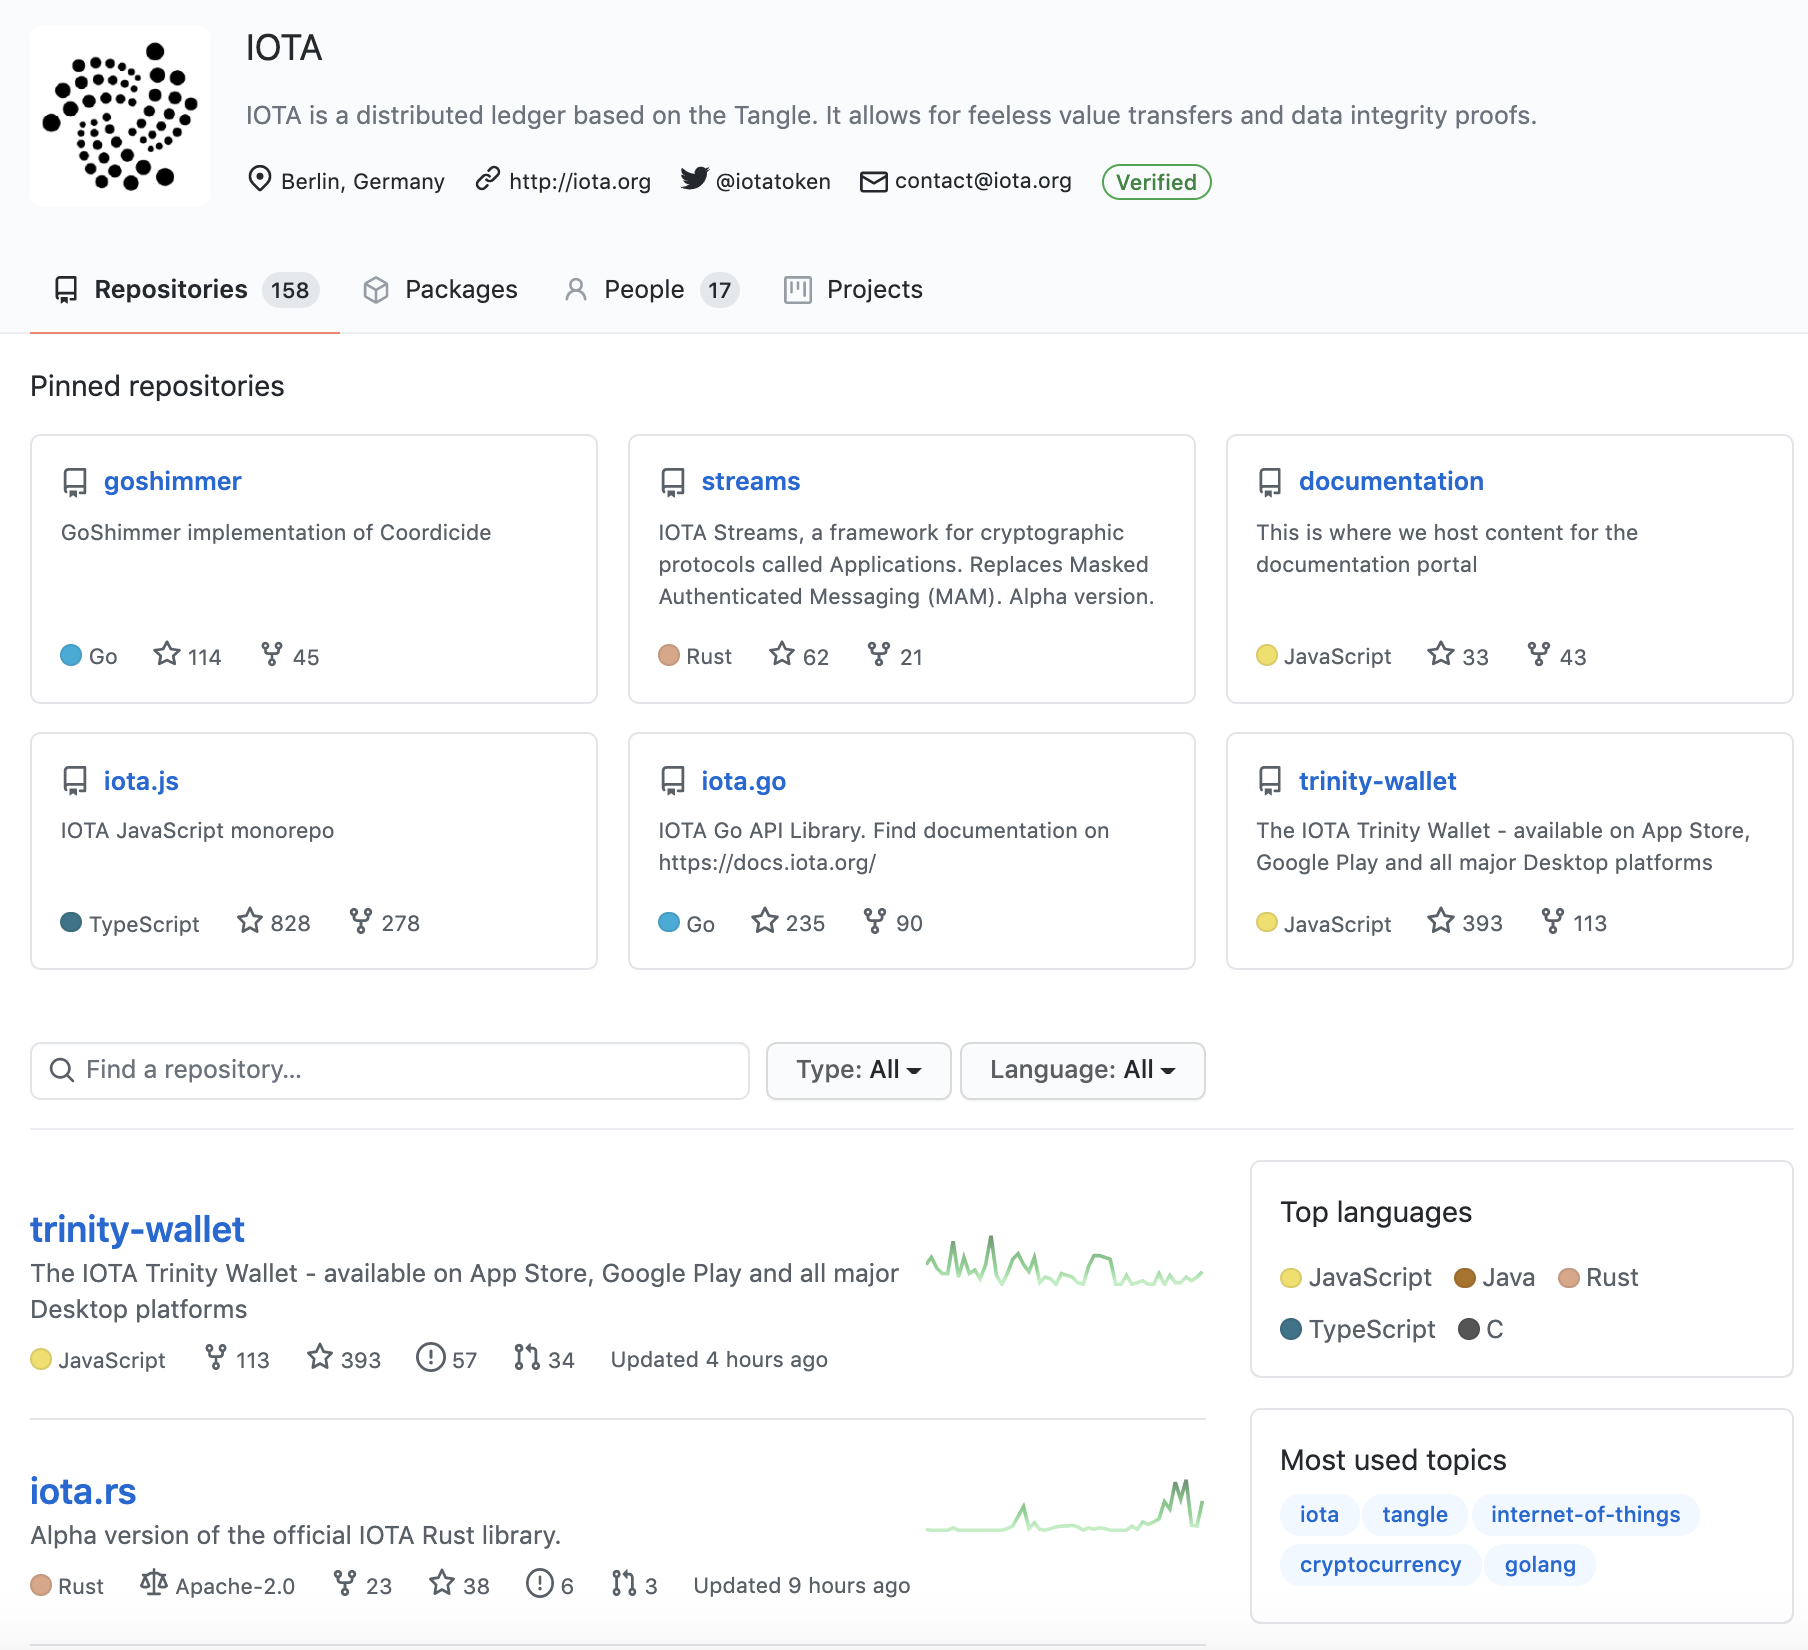Image resolution: width=1808 pixels, height=1650 pixels.
Task: Open the pinned goshimmer repository
Action: (172, 481)
